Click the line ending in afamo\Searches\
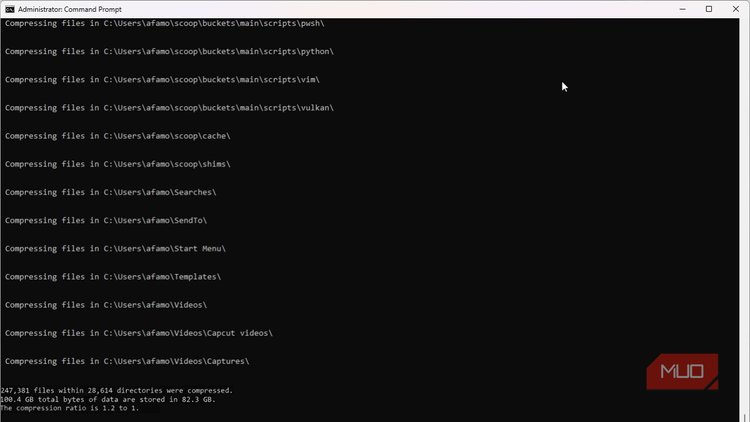The height and width of the screenshot is (422, 750). coord(110,192)
